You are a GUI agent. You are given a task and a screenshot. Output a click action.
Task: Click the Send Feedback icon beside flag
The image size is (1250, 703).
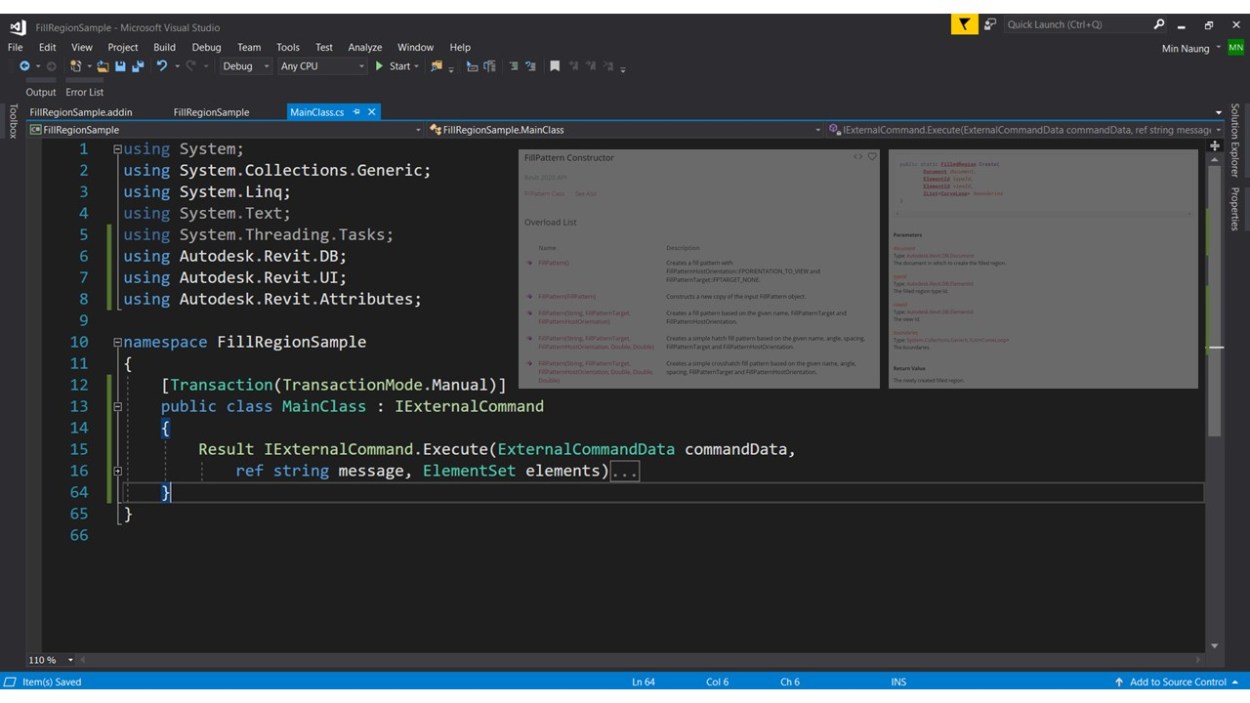pos(990,25)
